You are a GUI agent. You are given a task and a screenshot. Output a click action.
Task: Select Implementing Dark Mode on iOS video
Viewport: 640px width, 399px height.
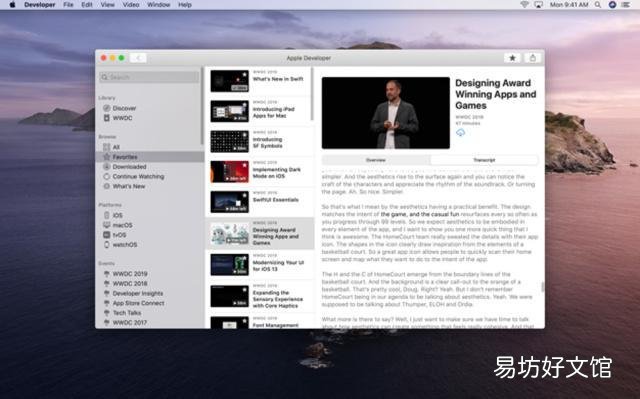(x=260, y=171)
